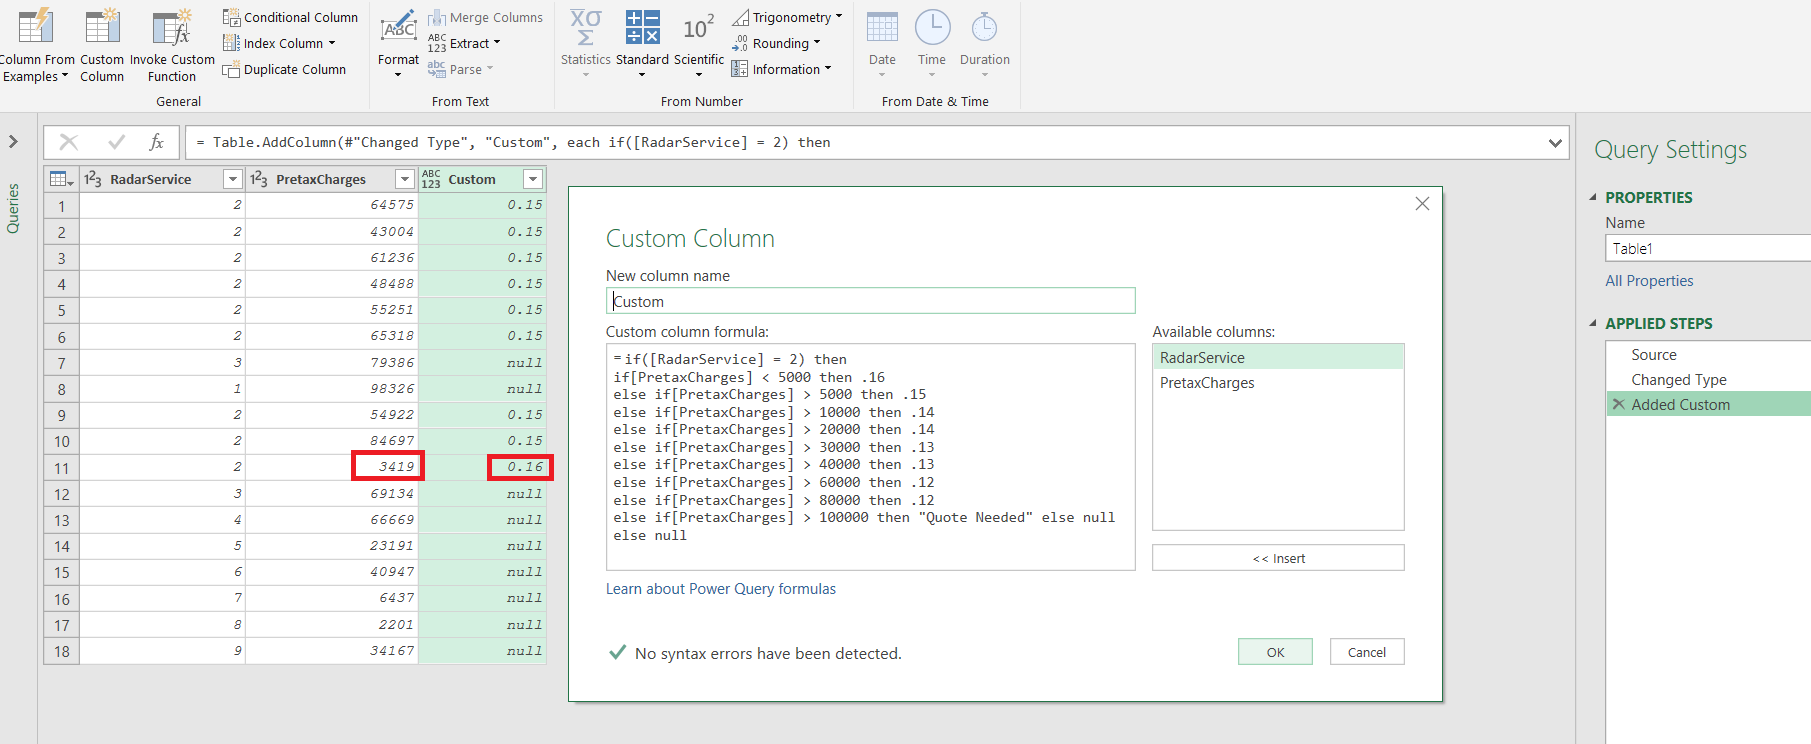Click the New column name field
Viewport: 1811px width, 744px height.
point(870,301)
